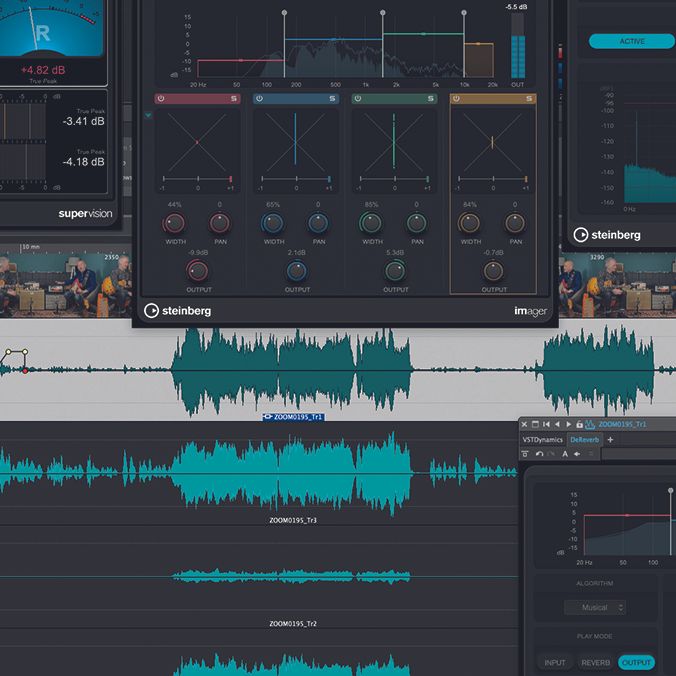Image resolution: width=676 pixels, height=676 pixels.
Task: Click the Steinberg logo in Imager plugin
Action: pyautogui.click(x=177, y=310)
